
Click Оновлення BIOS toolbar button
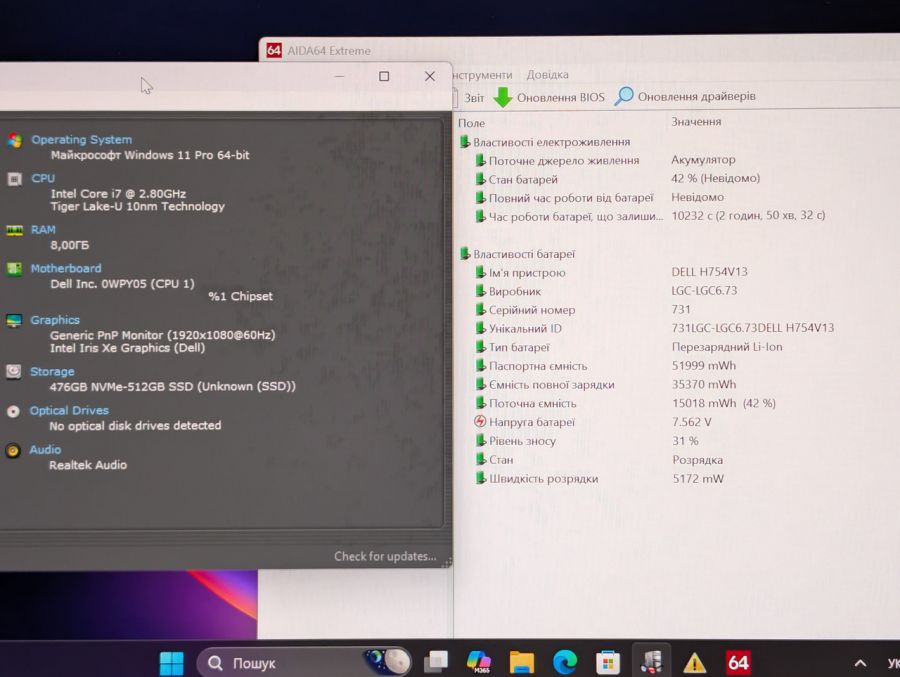click(x=549, y=97)
